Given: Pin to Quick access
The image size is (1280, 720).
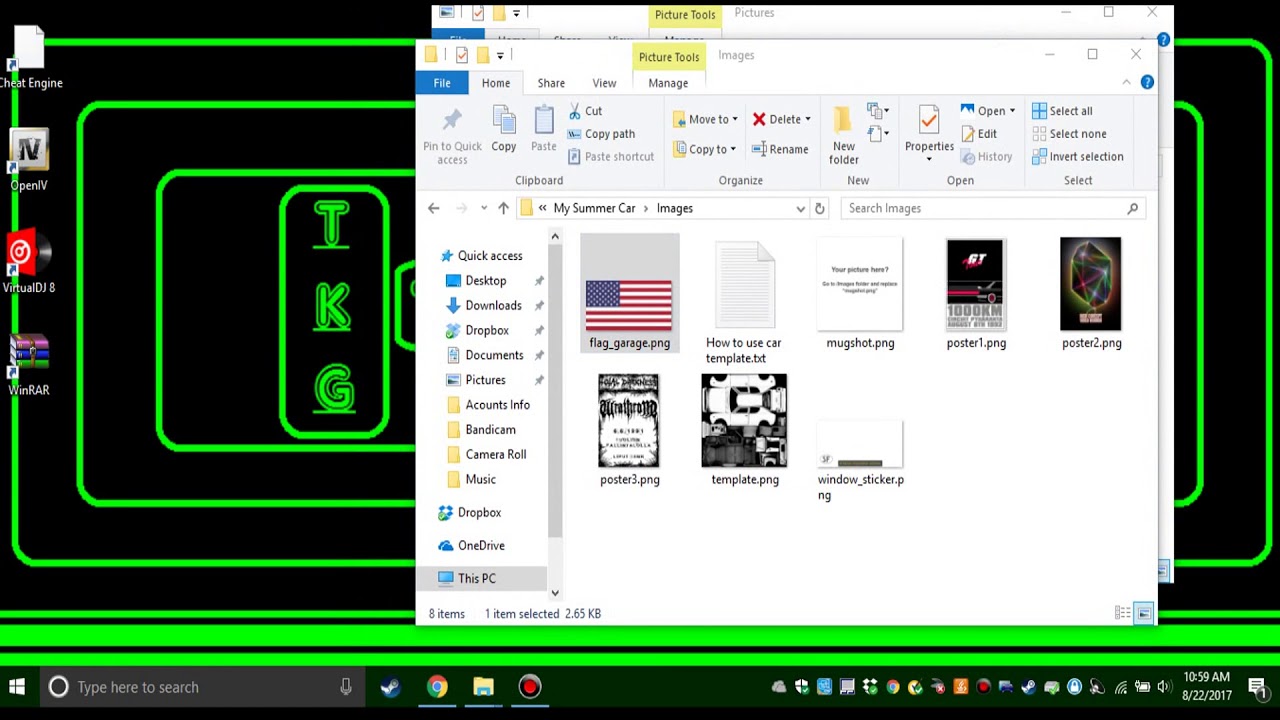Looking at the screenshot, I should click(452, 136).
